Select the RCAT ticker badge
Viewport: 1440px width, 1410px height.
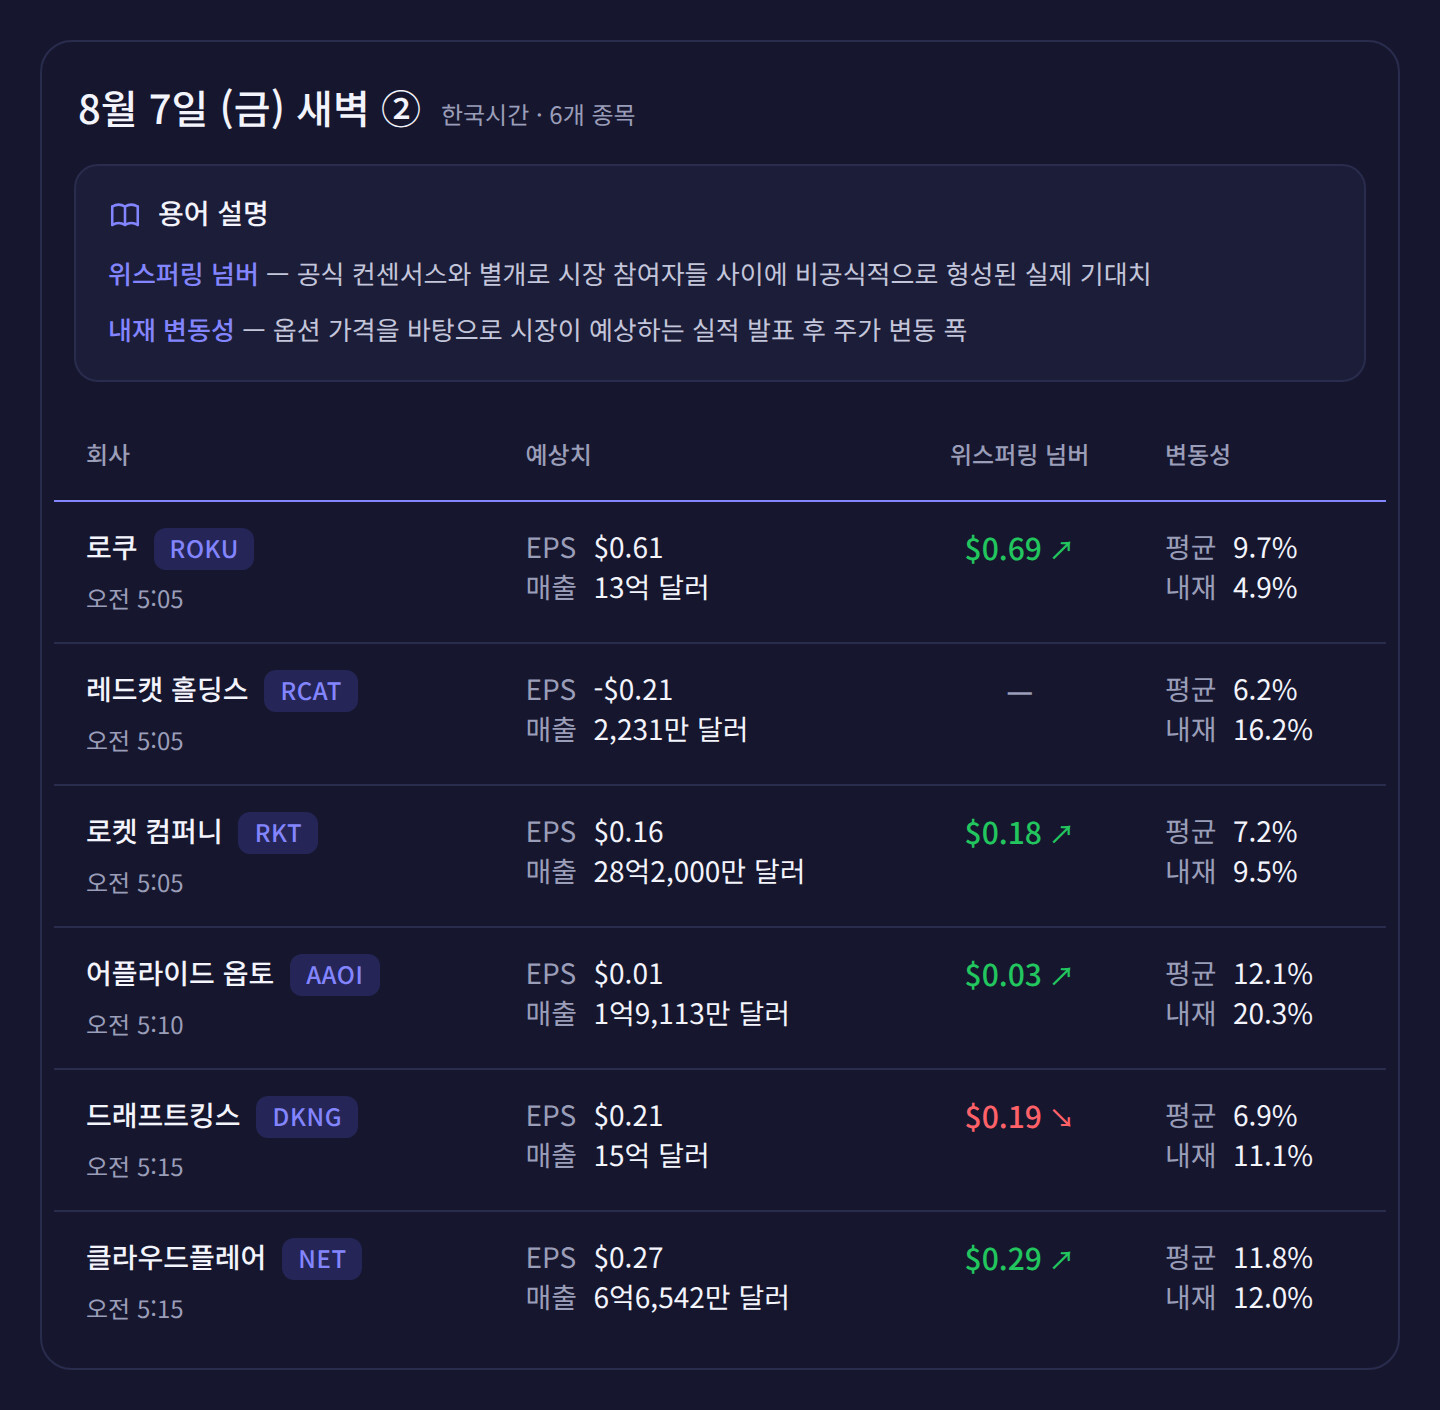coord(311,691)
